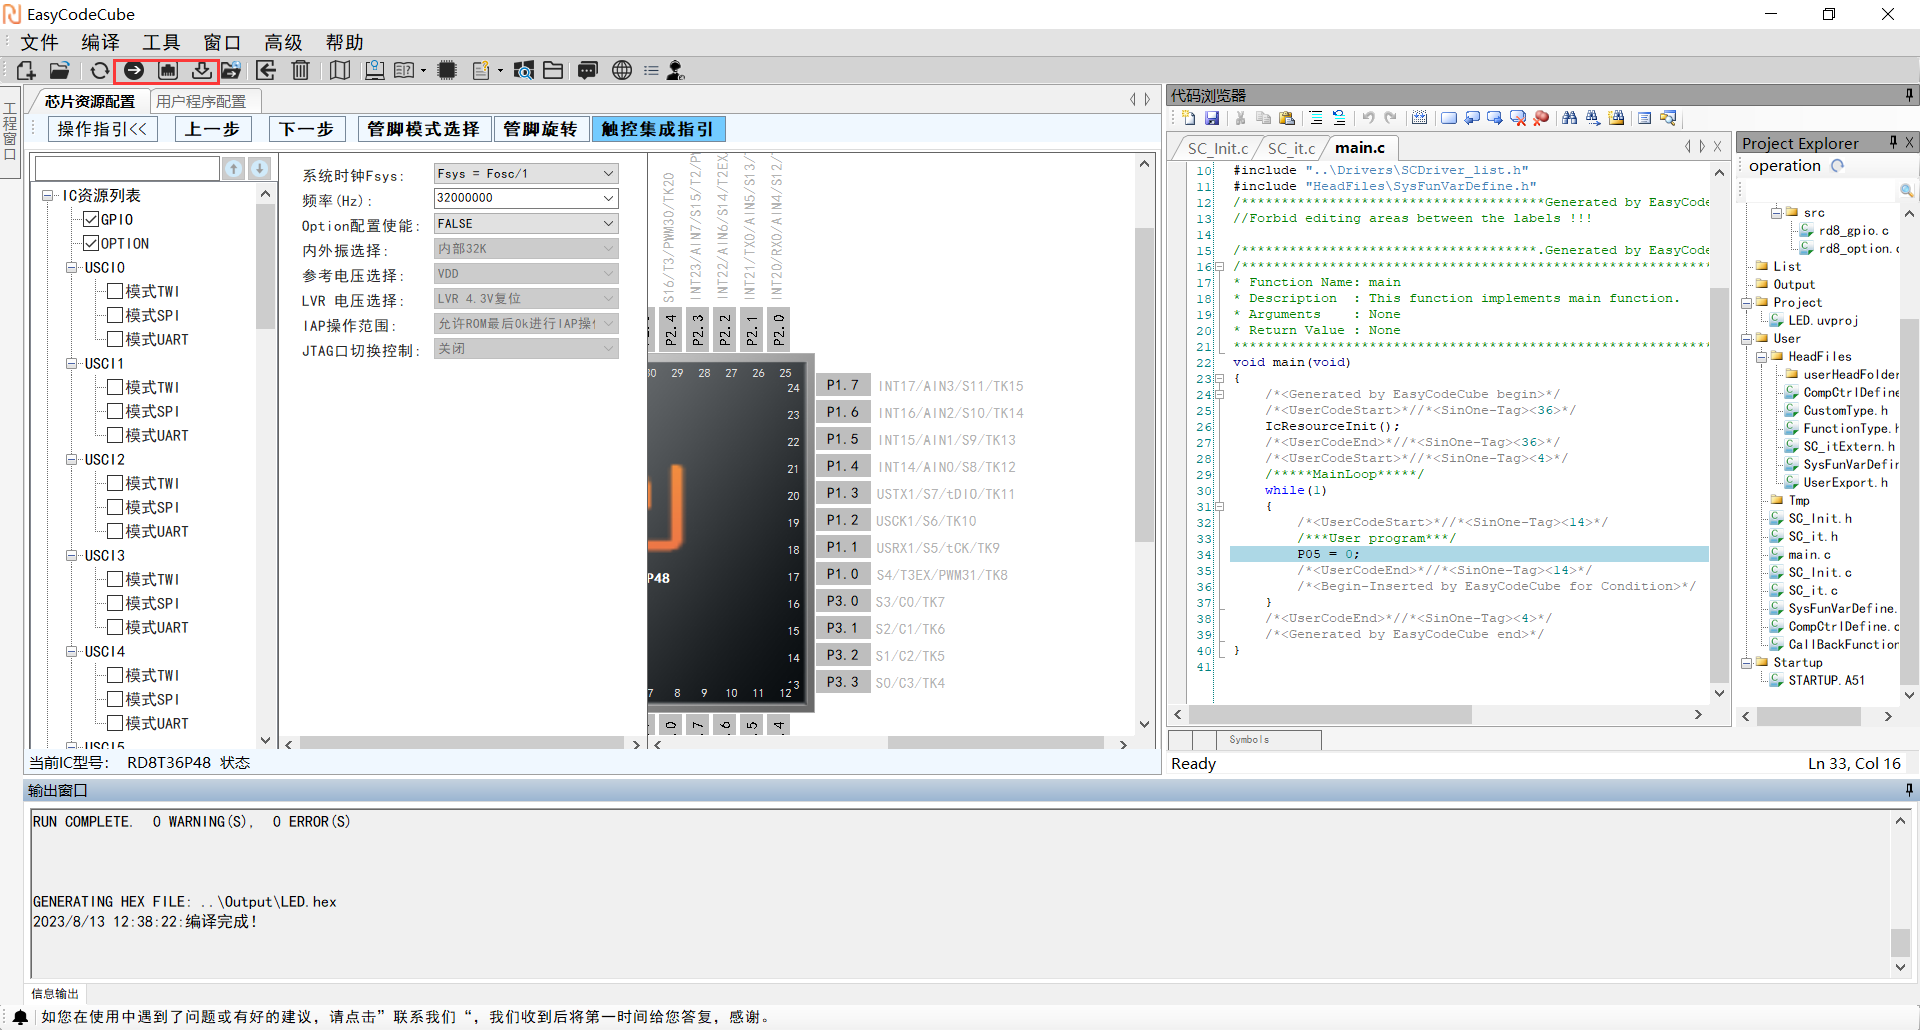Click the output window vertical scrollbar thumb

click(x=1900, y=942)
